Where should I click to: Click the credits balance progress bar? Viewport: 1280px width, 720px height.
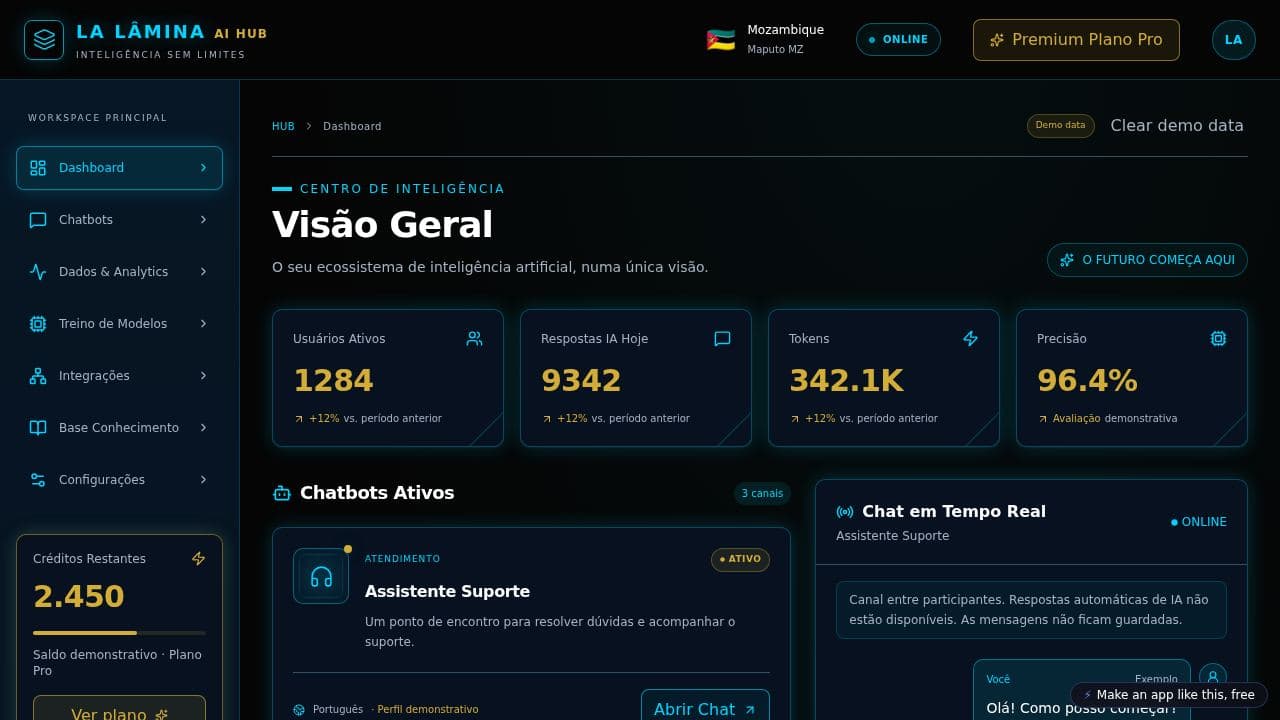(x=119, y=633)
